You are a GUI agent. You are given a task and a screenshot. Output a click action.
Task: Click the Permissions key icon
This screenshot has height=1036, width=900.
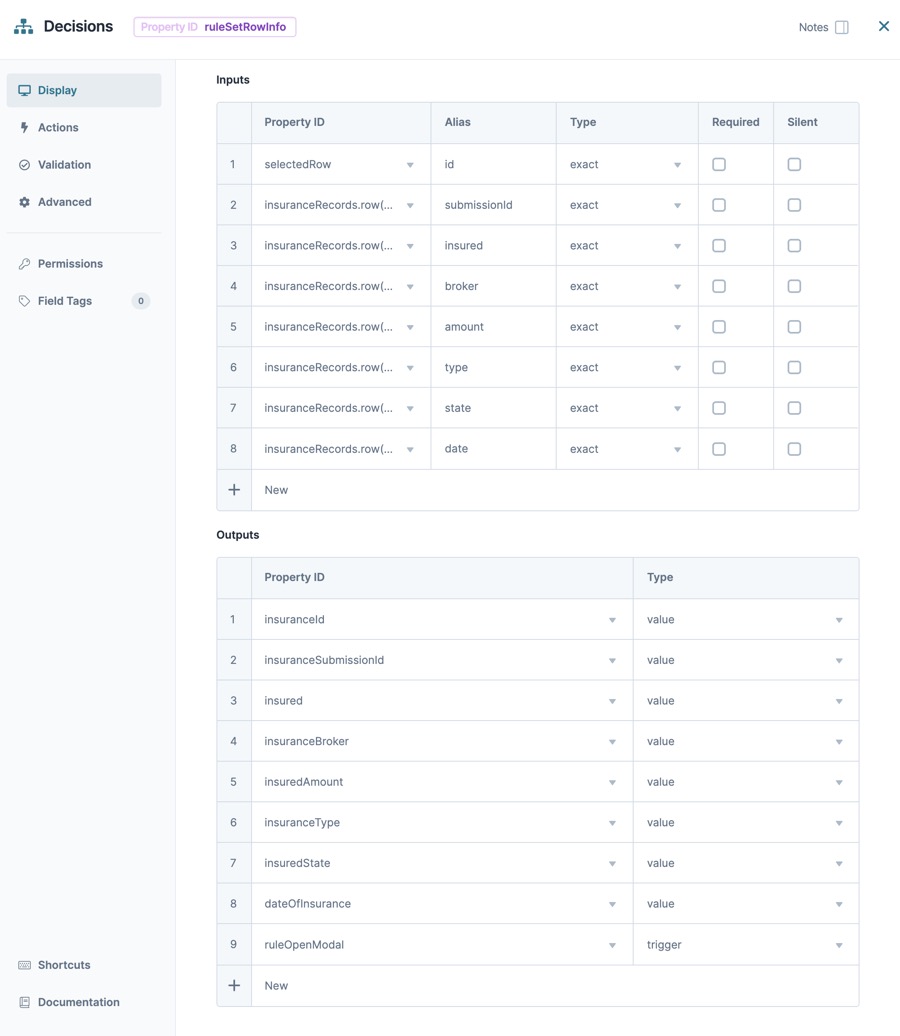tap(24, 264)
